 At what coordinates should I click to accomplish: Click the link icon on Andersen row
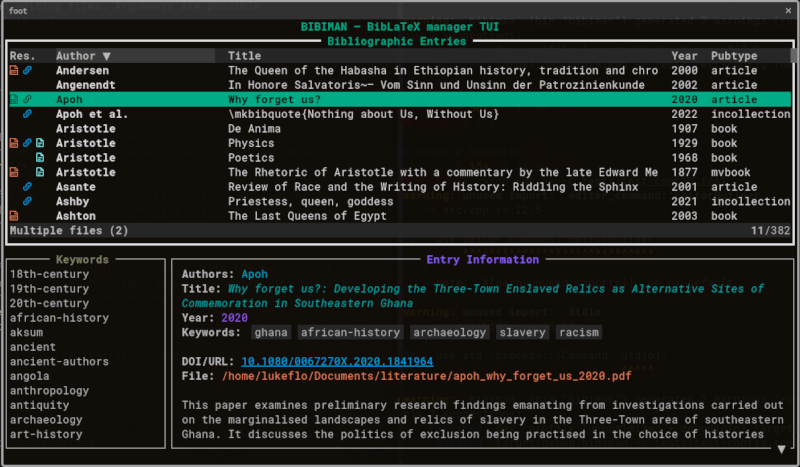click(28, 71)
